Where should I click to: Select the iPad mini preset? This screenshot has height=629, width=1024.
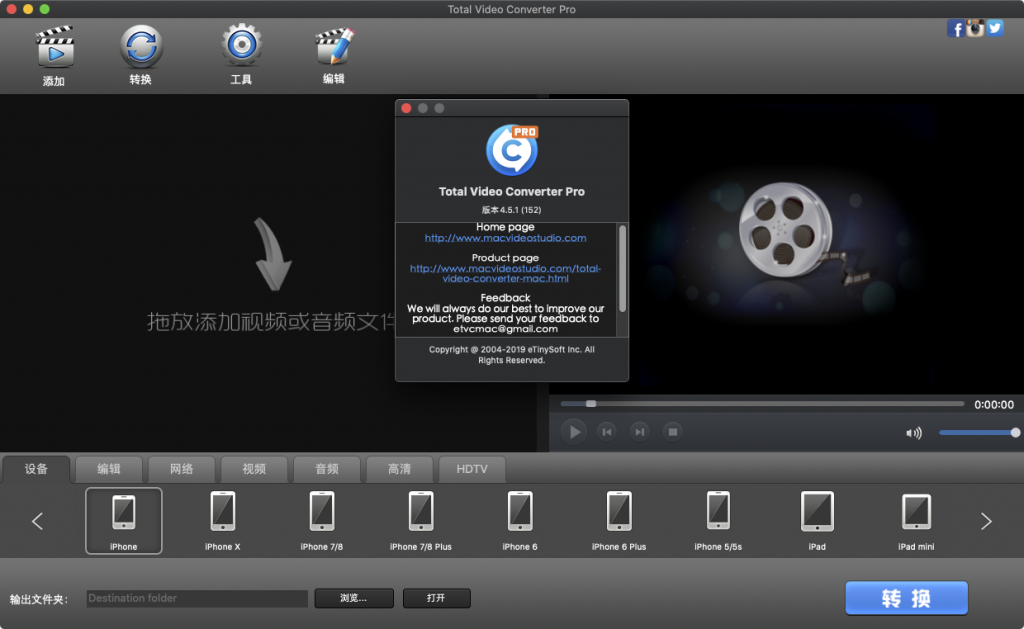click(916, 521)
